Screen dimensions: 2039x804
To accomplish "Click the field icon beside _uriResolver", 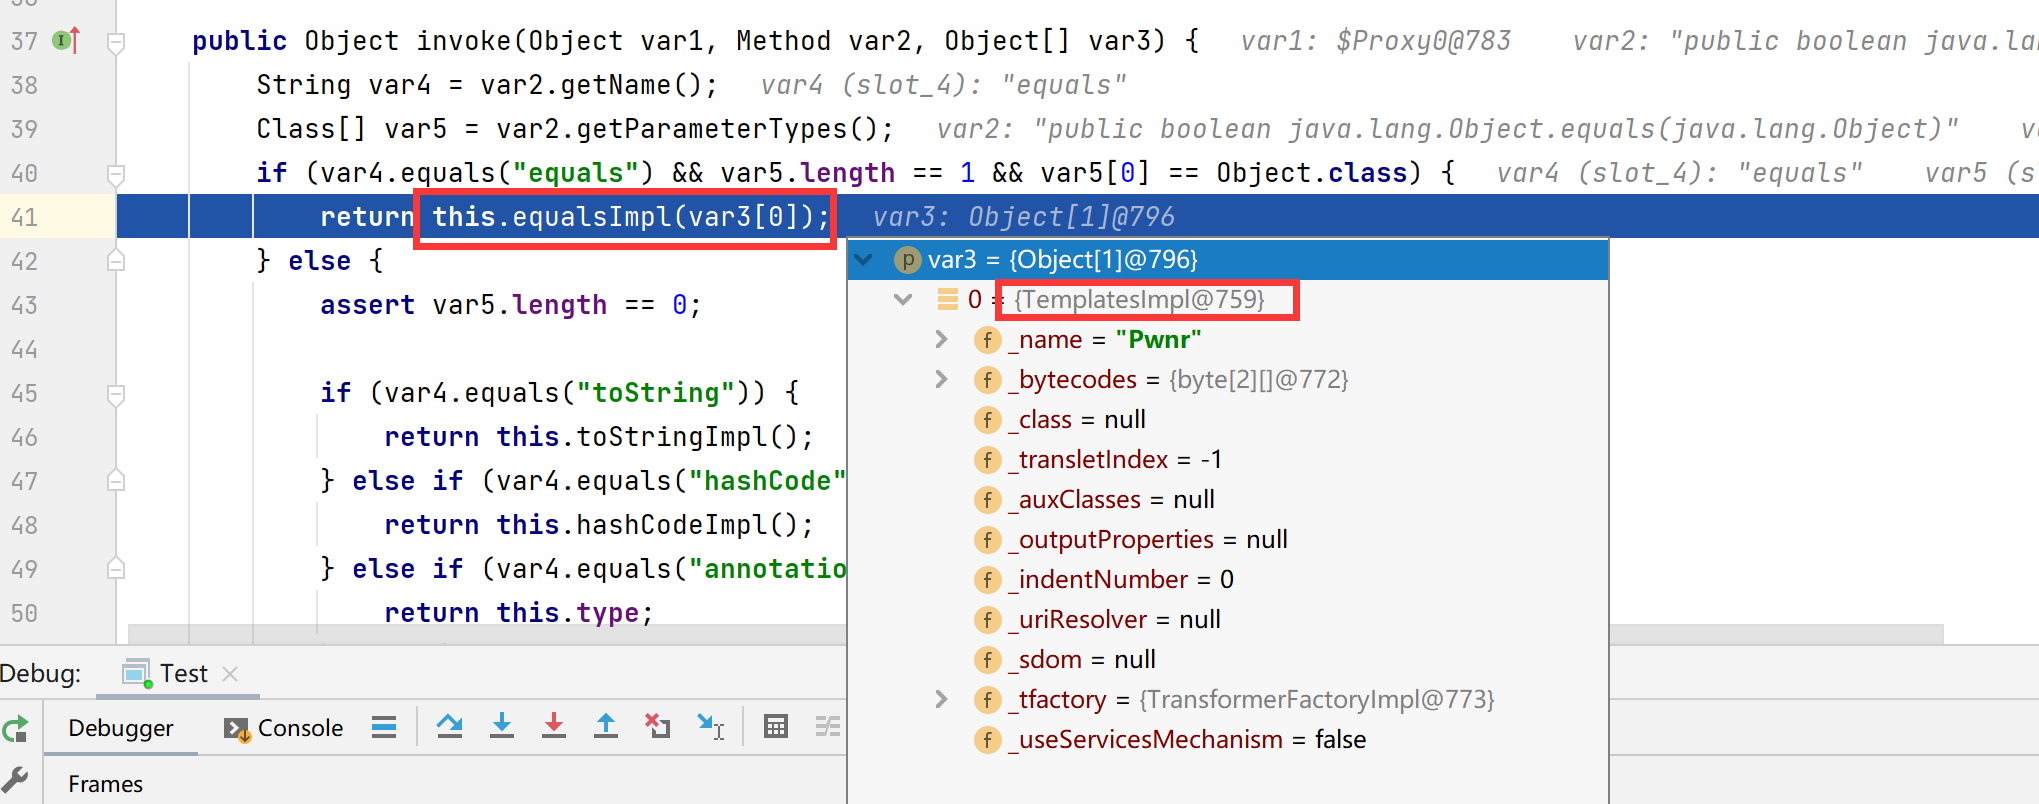I will [987, 620].
